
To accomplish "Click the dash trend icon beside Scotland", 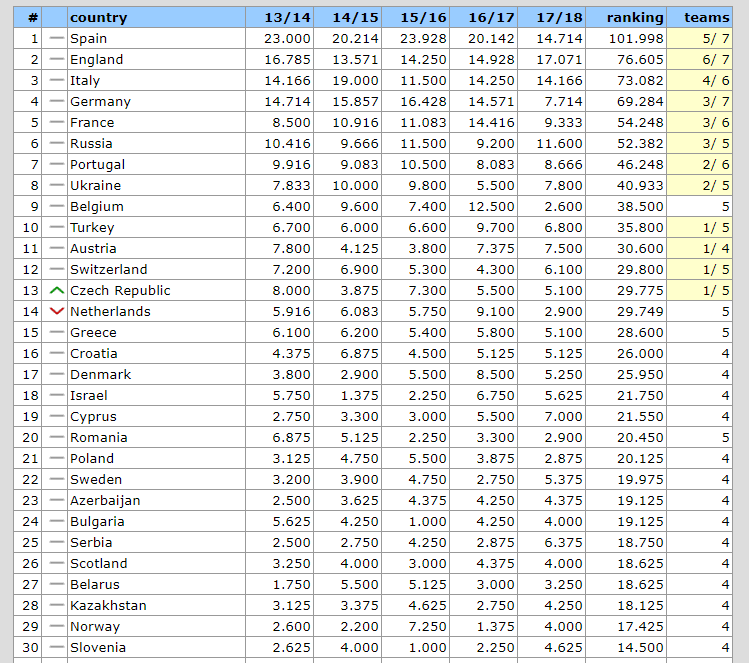I will (56, 563).
